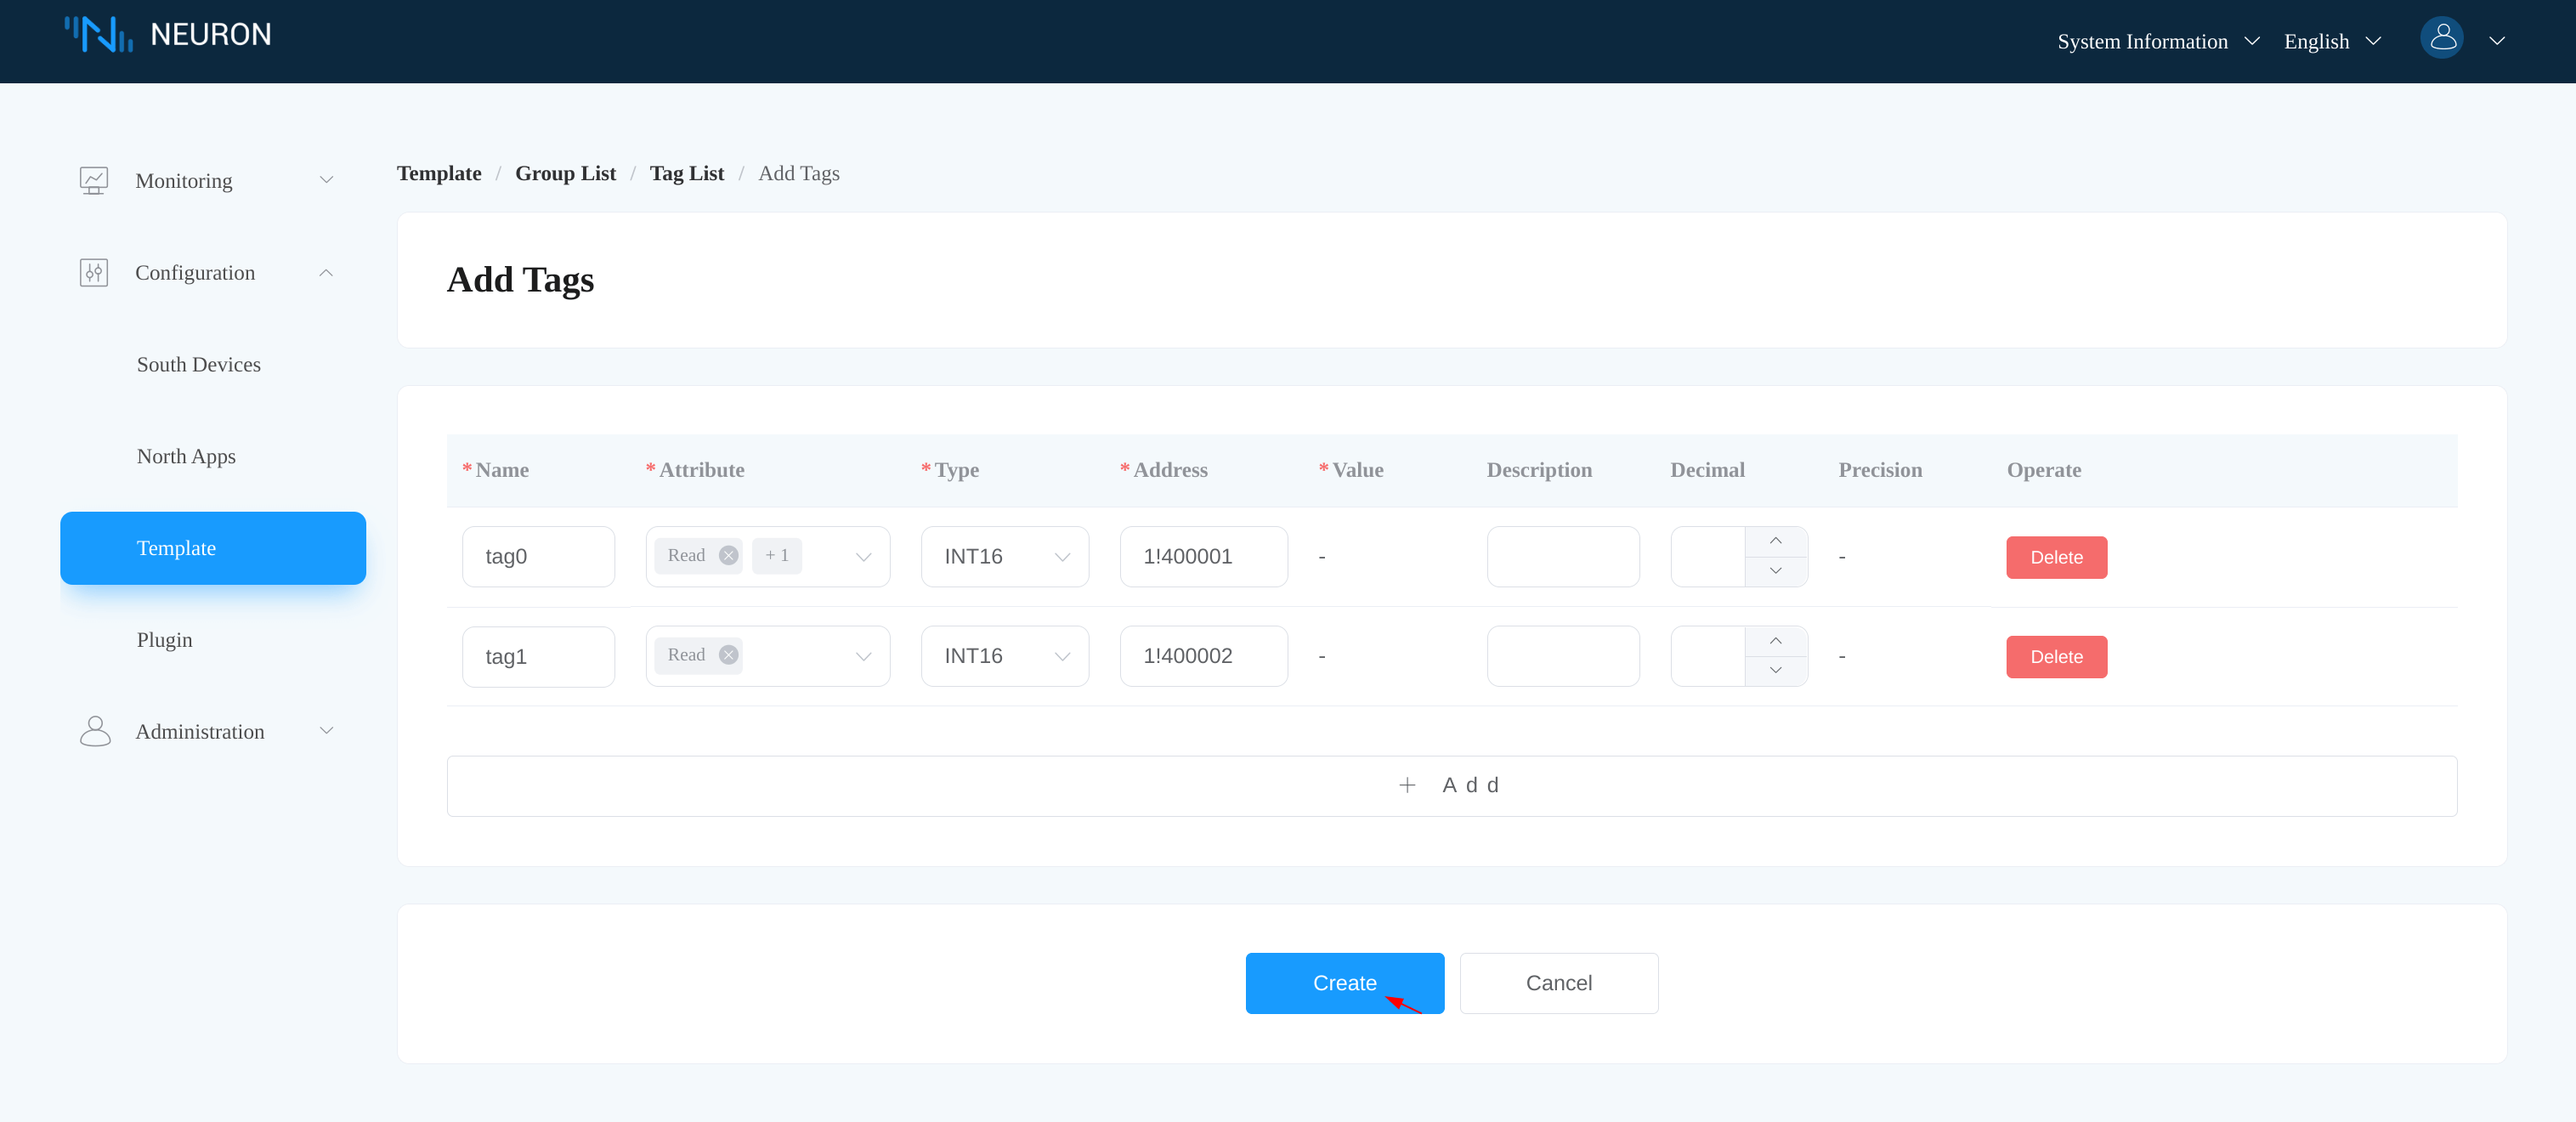This screenshot has width=2576, height=1122.
Task: Remove the Read attribute from tag1
Action: point(729,655)
